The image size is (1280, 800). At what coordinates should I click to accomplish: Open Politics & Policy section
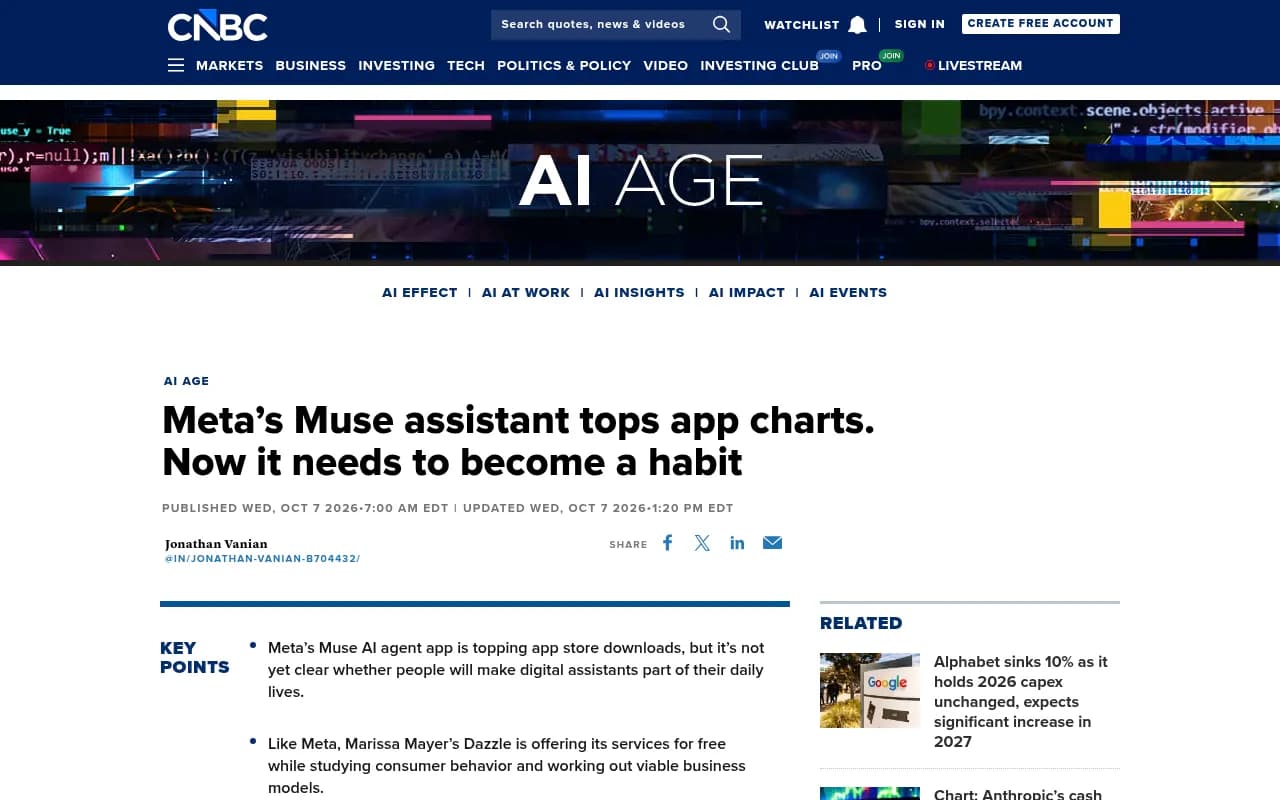click(x=564, y=65)
